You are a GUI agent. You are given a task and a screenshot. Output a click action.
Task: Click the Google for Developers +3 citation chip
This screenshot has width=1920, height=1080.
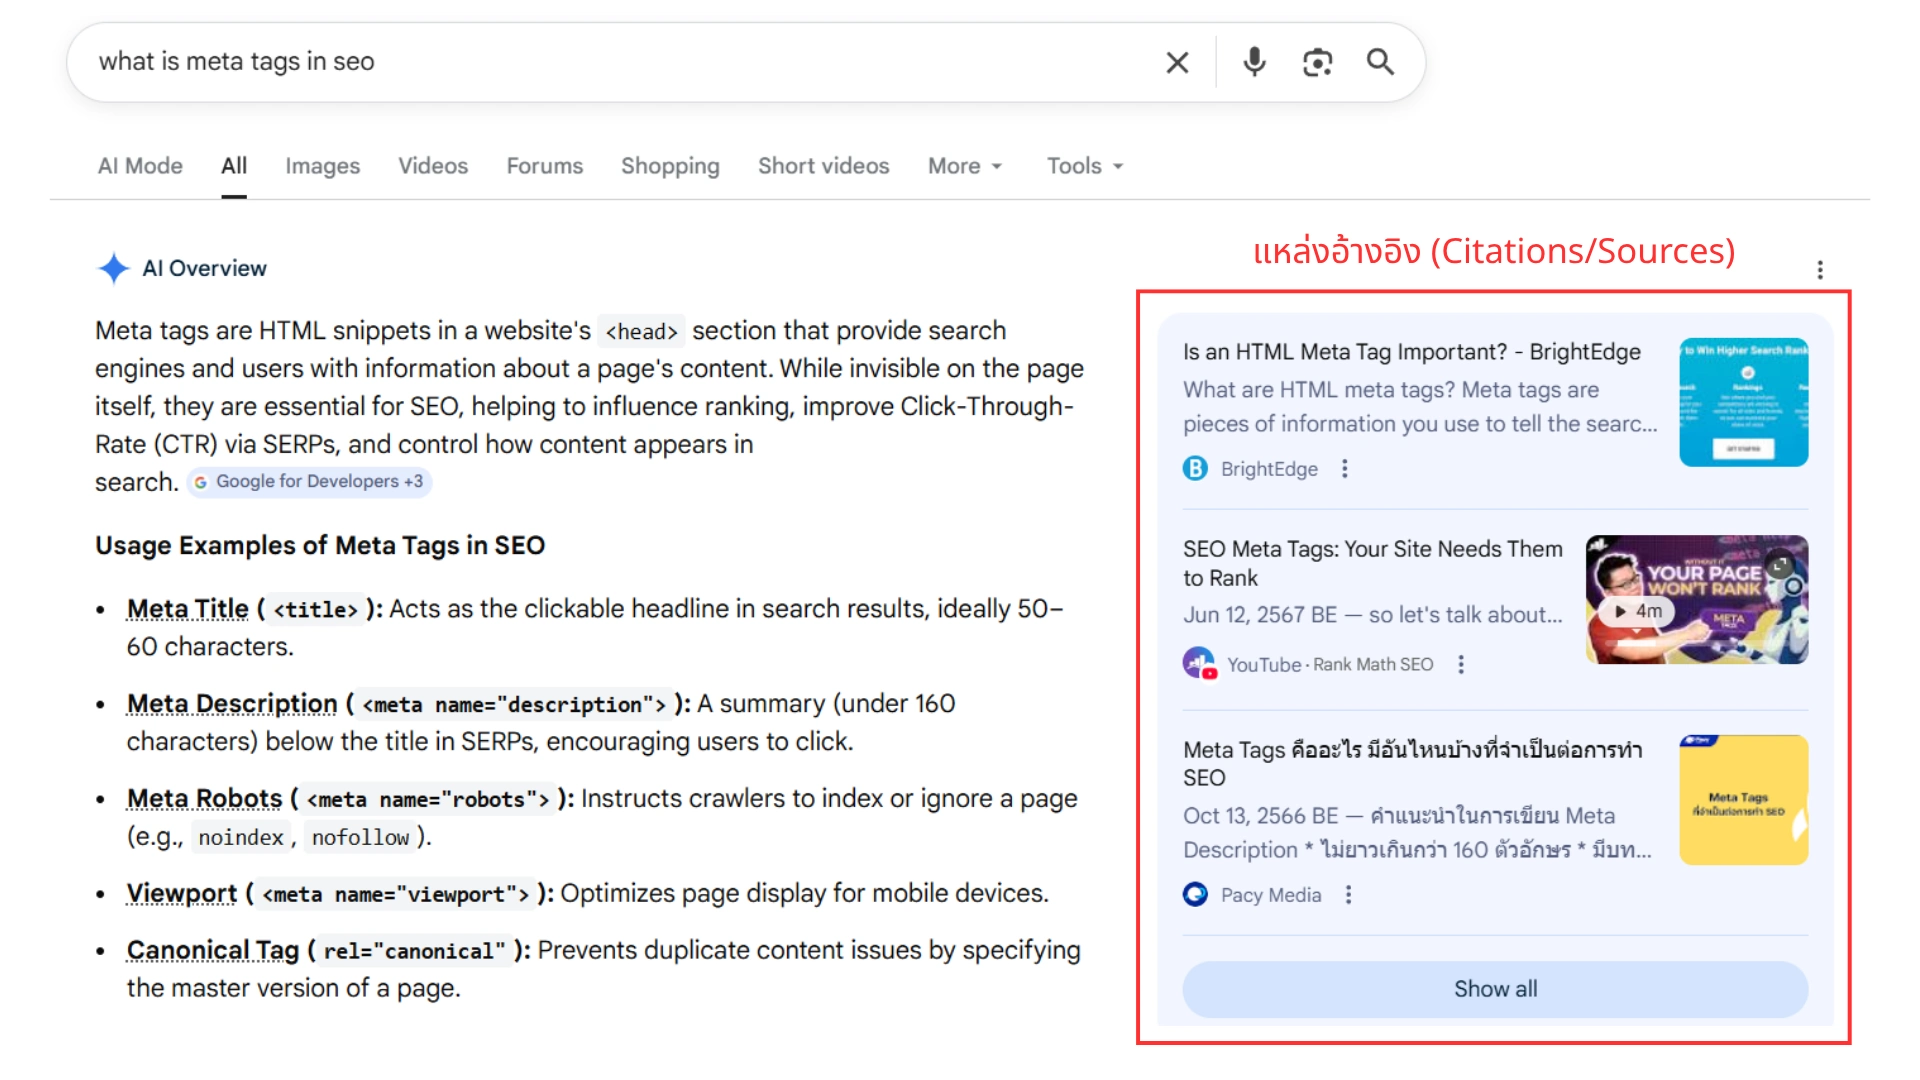(309, 482)
